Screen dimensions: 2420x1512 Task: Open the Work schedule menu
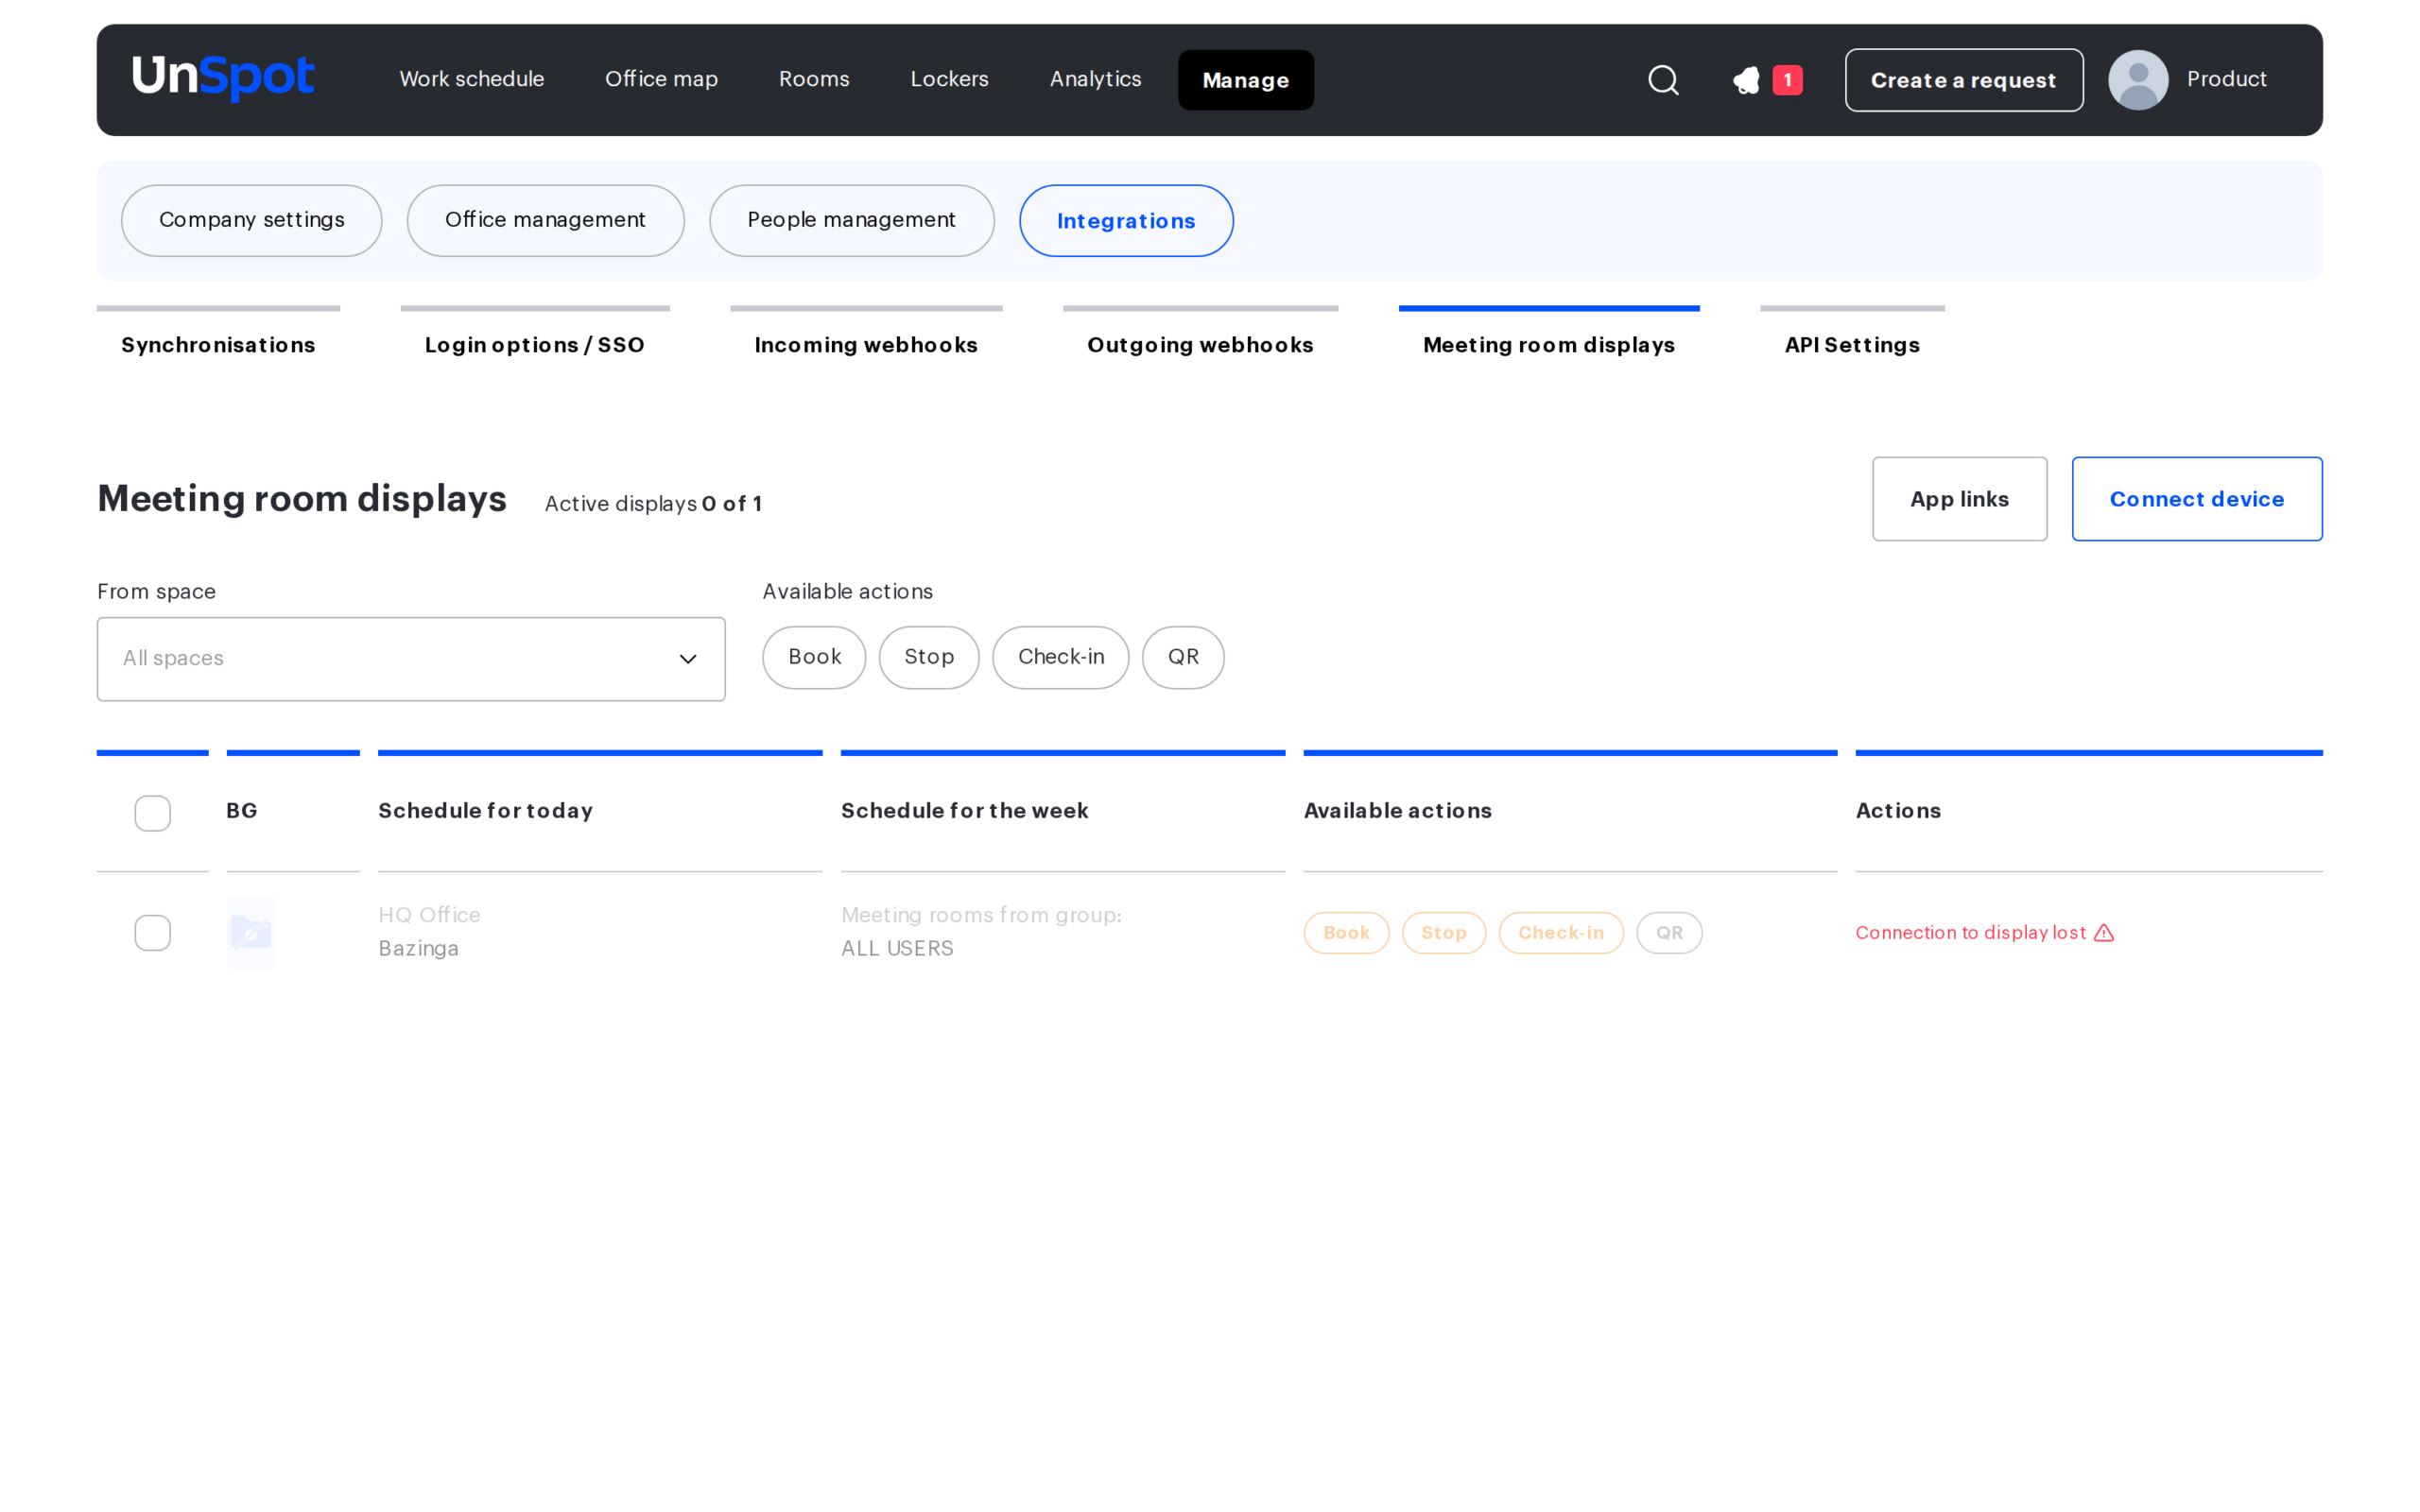472,79
